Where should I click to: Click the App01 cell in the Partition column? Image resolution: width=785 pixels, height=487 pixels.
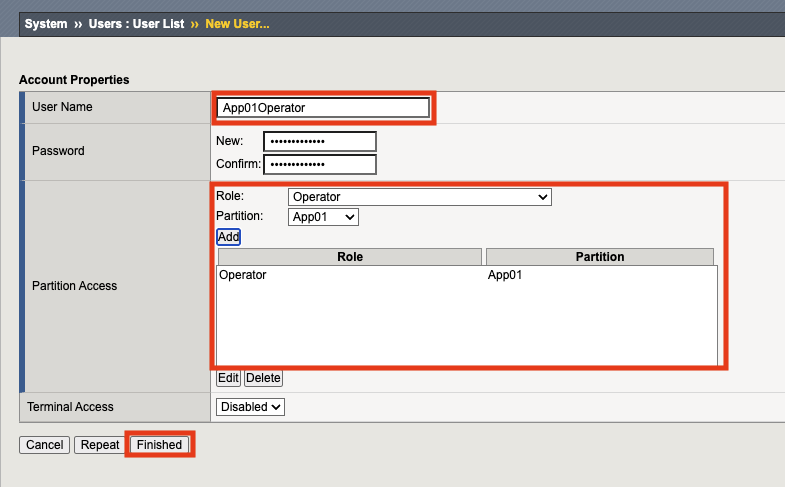(505, 275)
